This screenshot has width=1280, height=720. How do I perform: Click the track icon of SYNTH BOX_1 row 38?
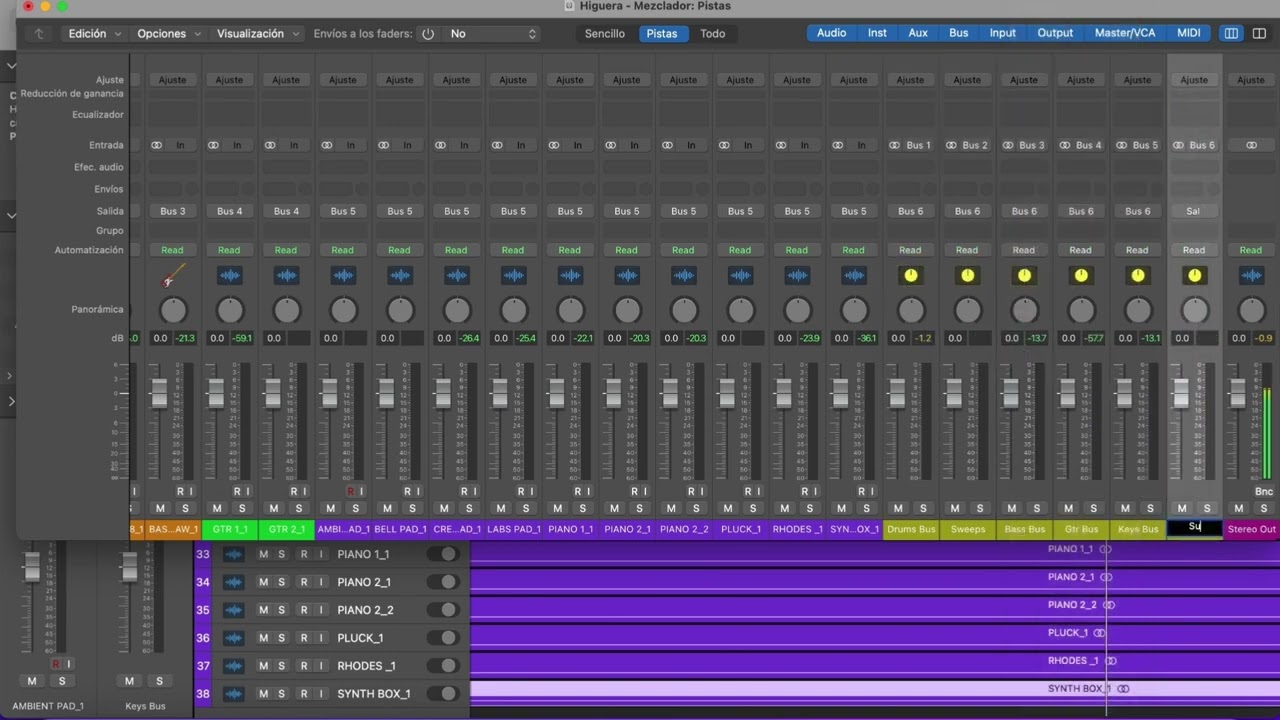(234, 694)
